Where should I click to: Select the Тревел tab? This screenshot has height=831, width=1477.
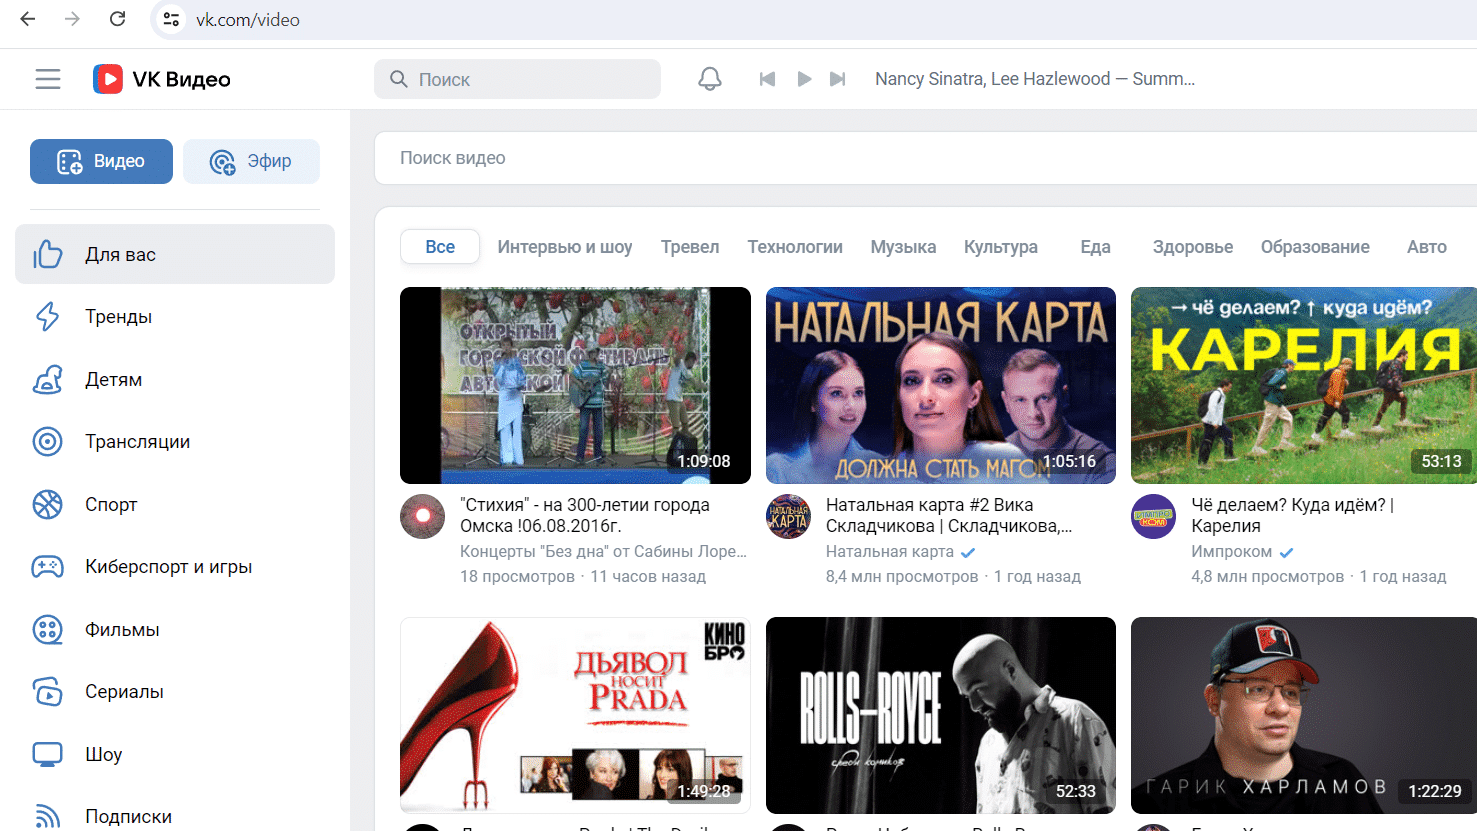(x=690, y=247)
